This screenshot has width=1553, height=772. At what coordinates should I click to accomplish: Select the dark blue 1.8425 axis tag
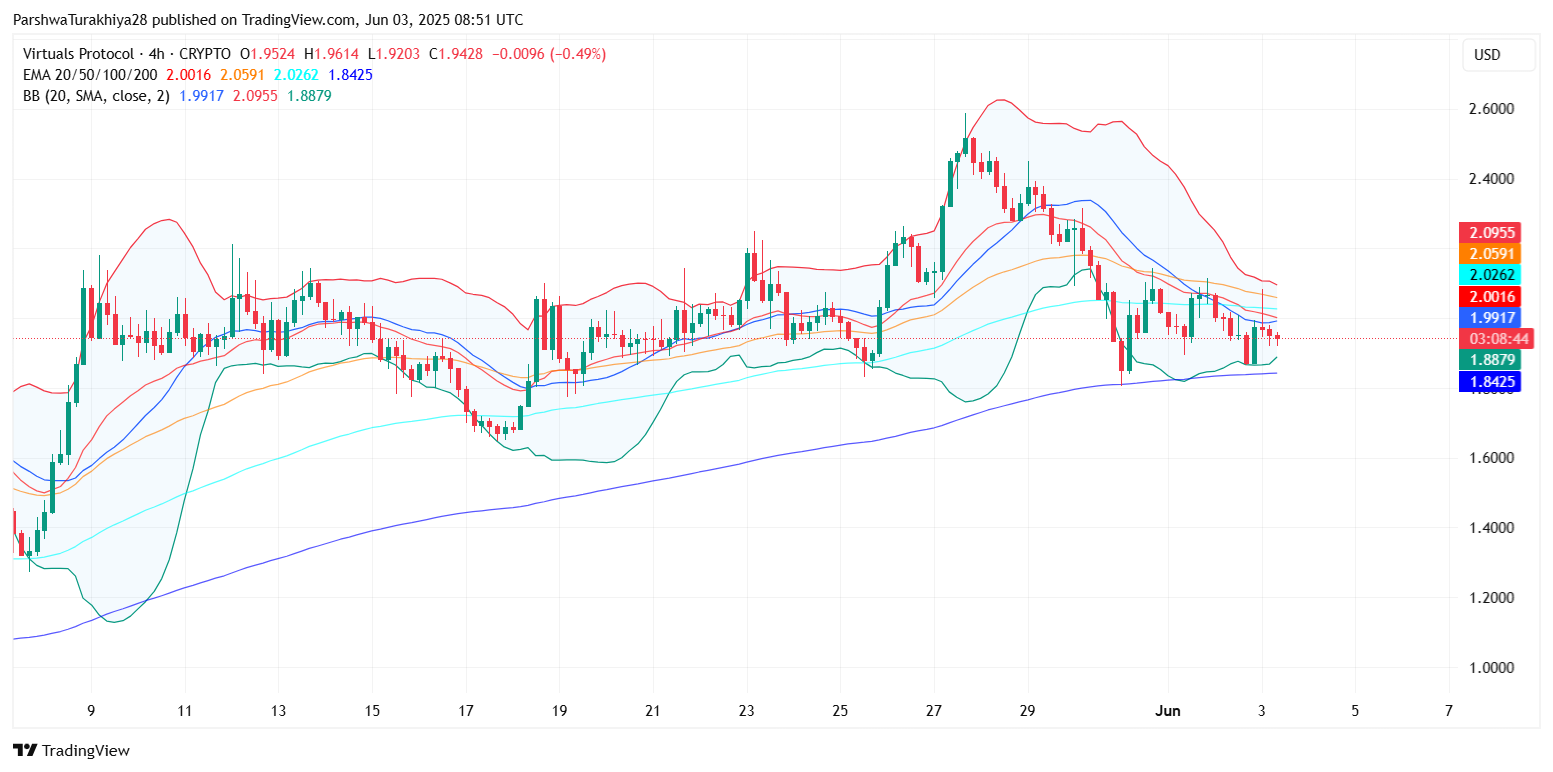tap(1490, 381)
